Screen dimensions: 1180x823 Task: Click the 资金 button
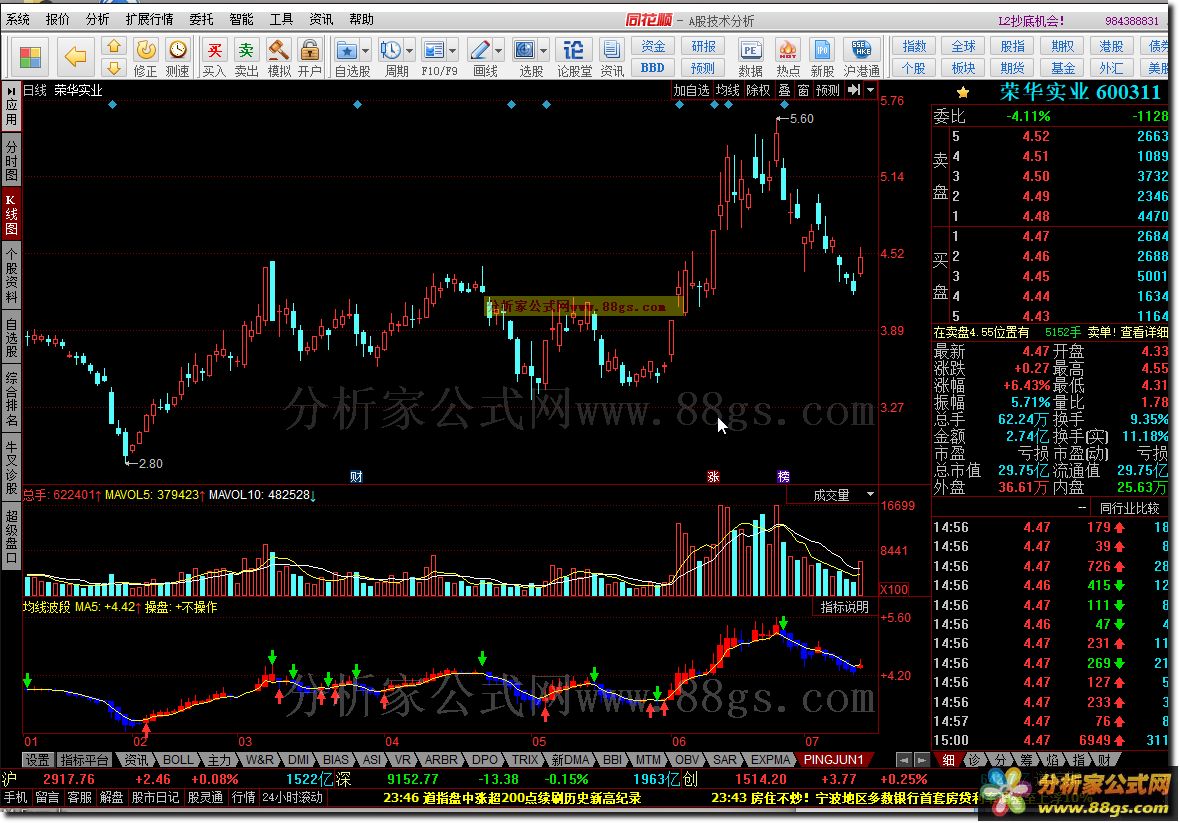click(652, 47)
